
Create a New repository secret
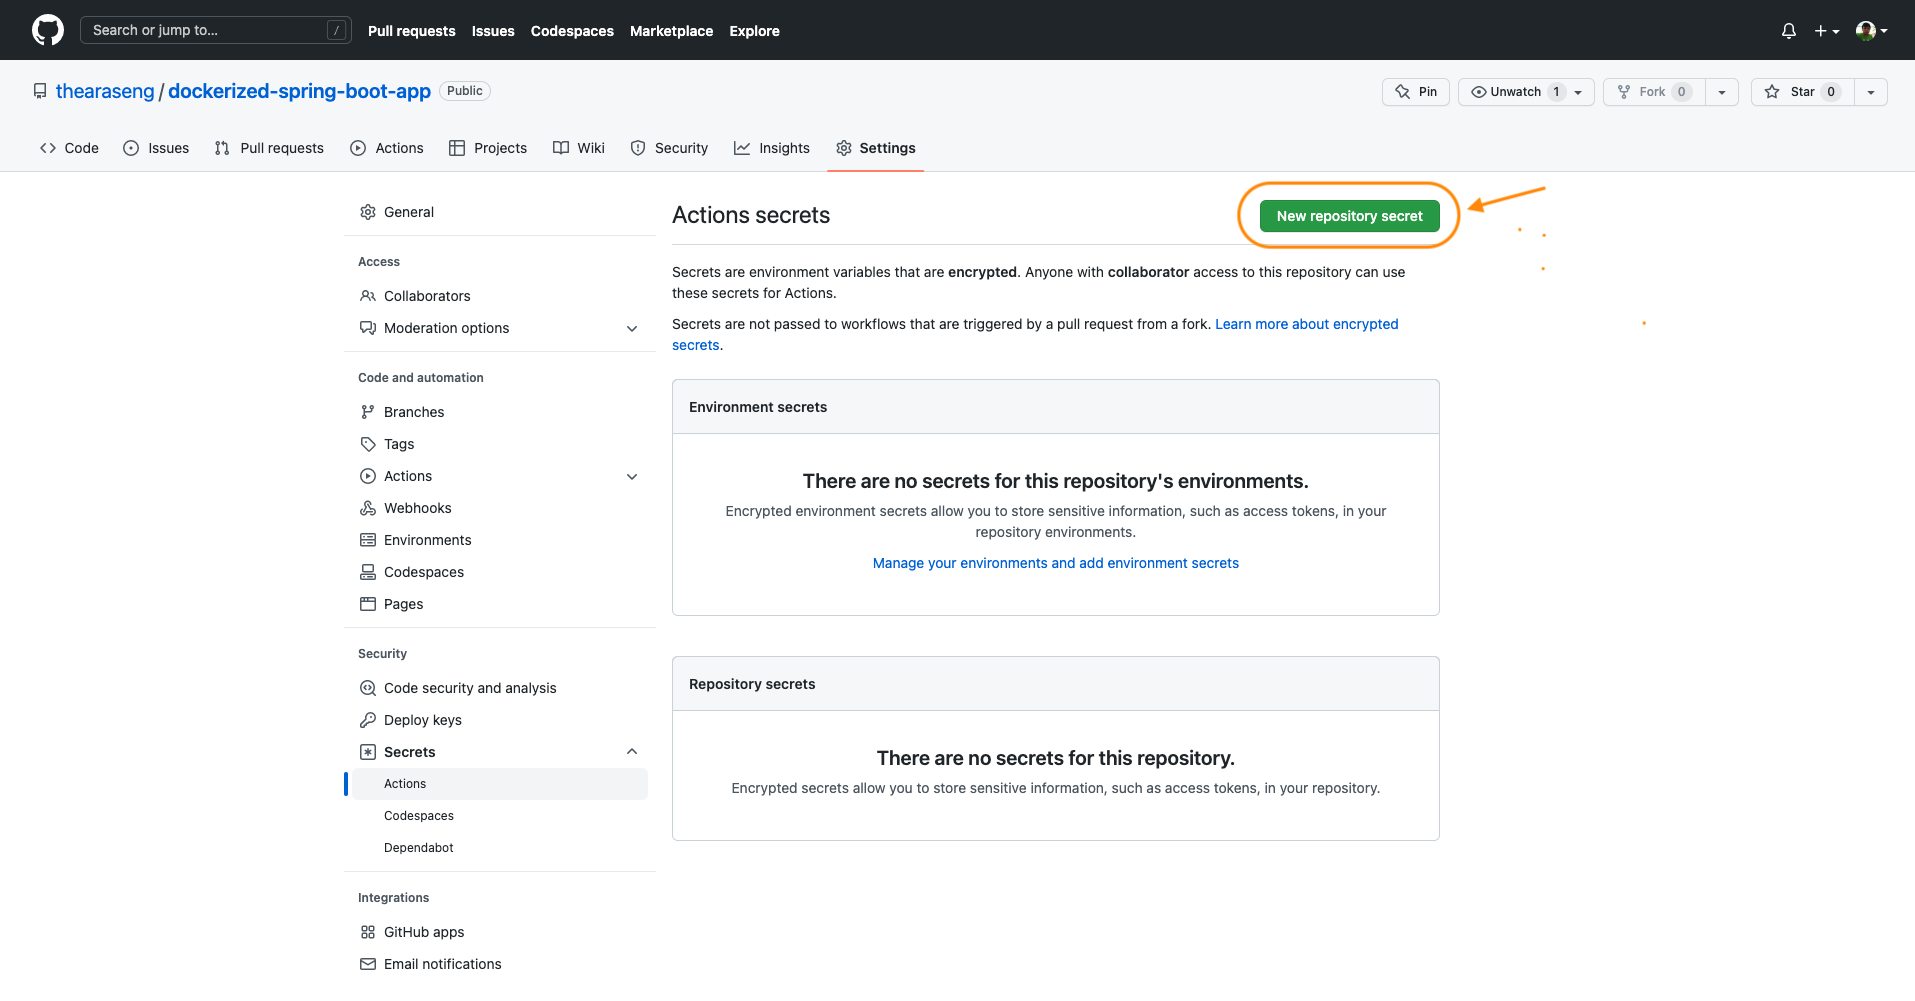1349,216
